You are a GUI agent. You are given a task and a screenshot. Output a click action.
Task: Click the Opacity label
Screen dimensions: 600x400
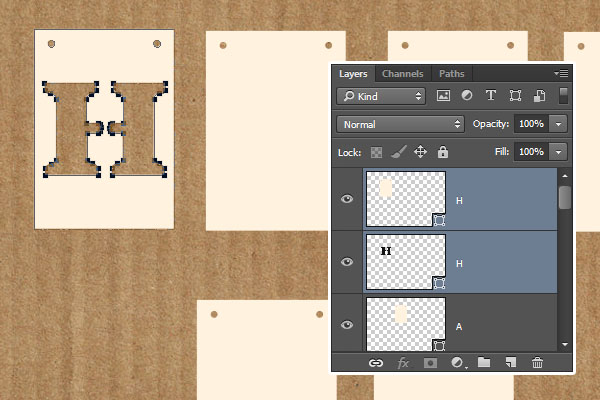491,124
